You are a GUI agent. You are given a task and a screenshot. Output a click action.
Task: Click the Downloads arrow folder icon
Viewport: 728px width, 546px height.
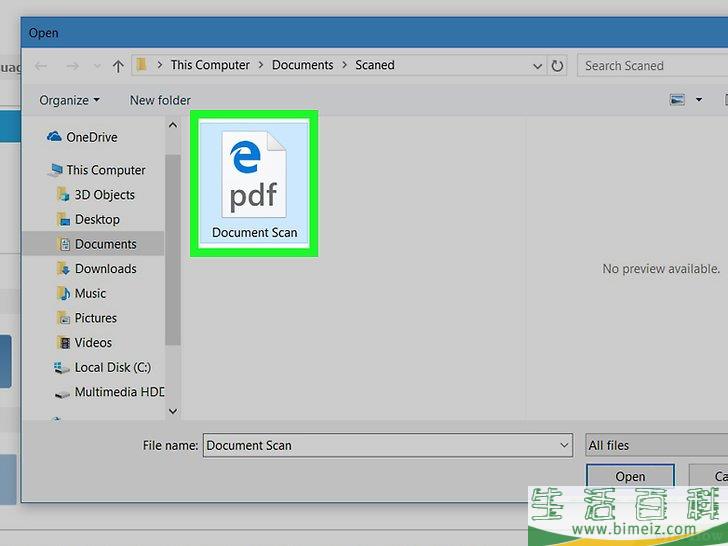[63, 269]
